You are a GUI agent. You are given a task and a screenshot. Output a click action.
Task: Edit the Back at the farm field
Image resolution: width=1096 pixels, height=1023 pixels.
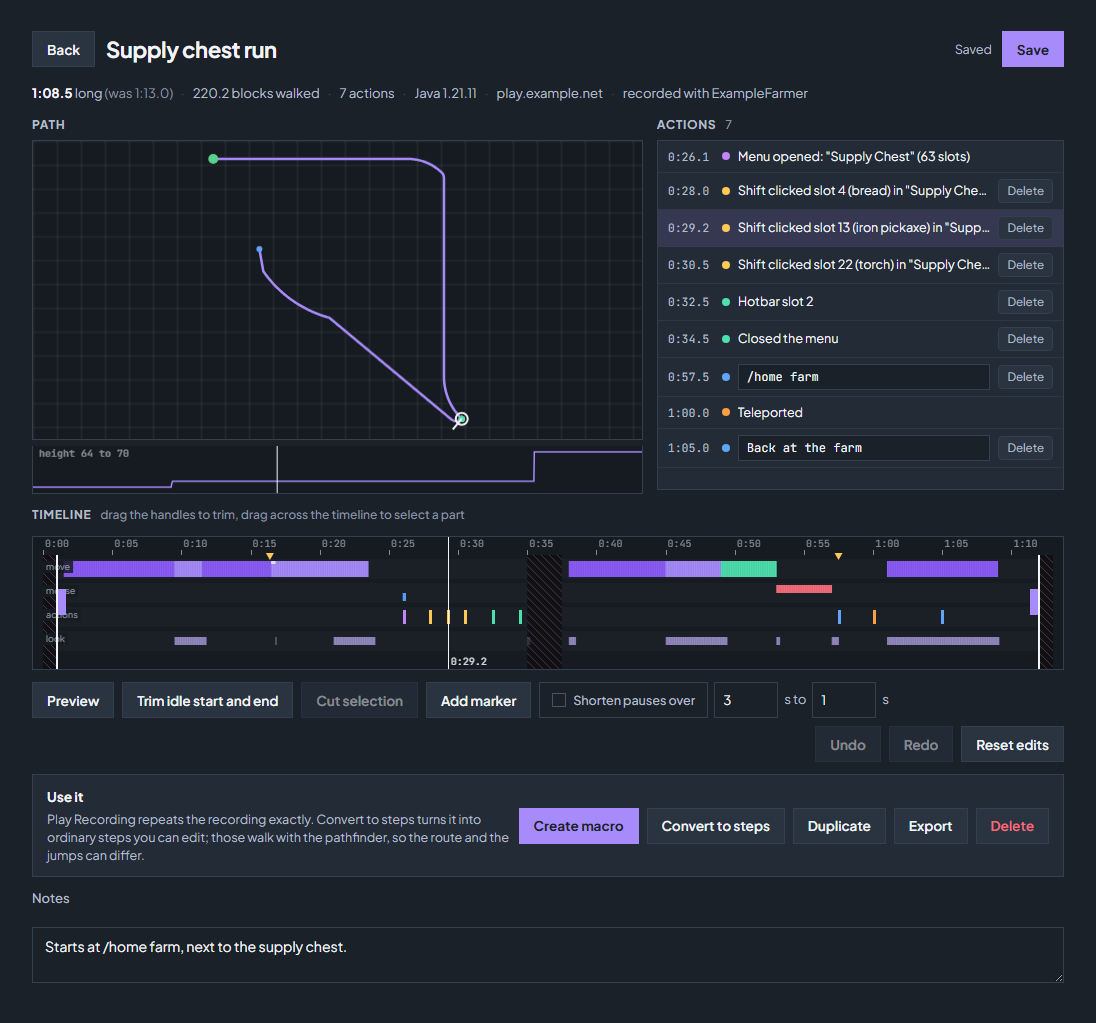(x=863, y=448)
